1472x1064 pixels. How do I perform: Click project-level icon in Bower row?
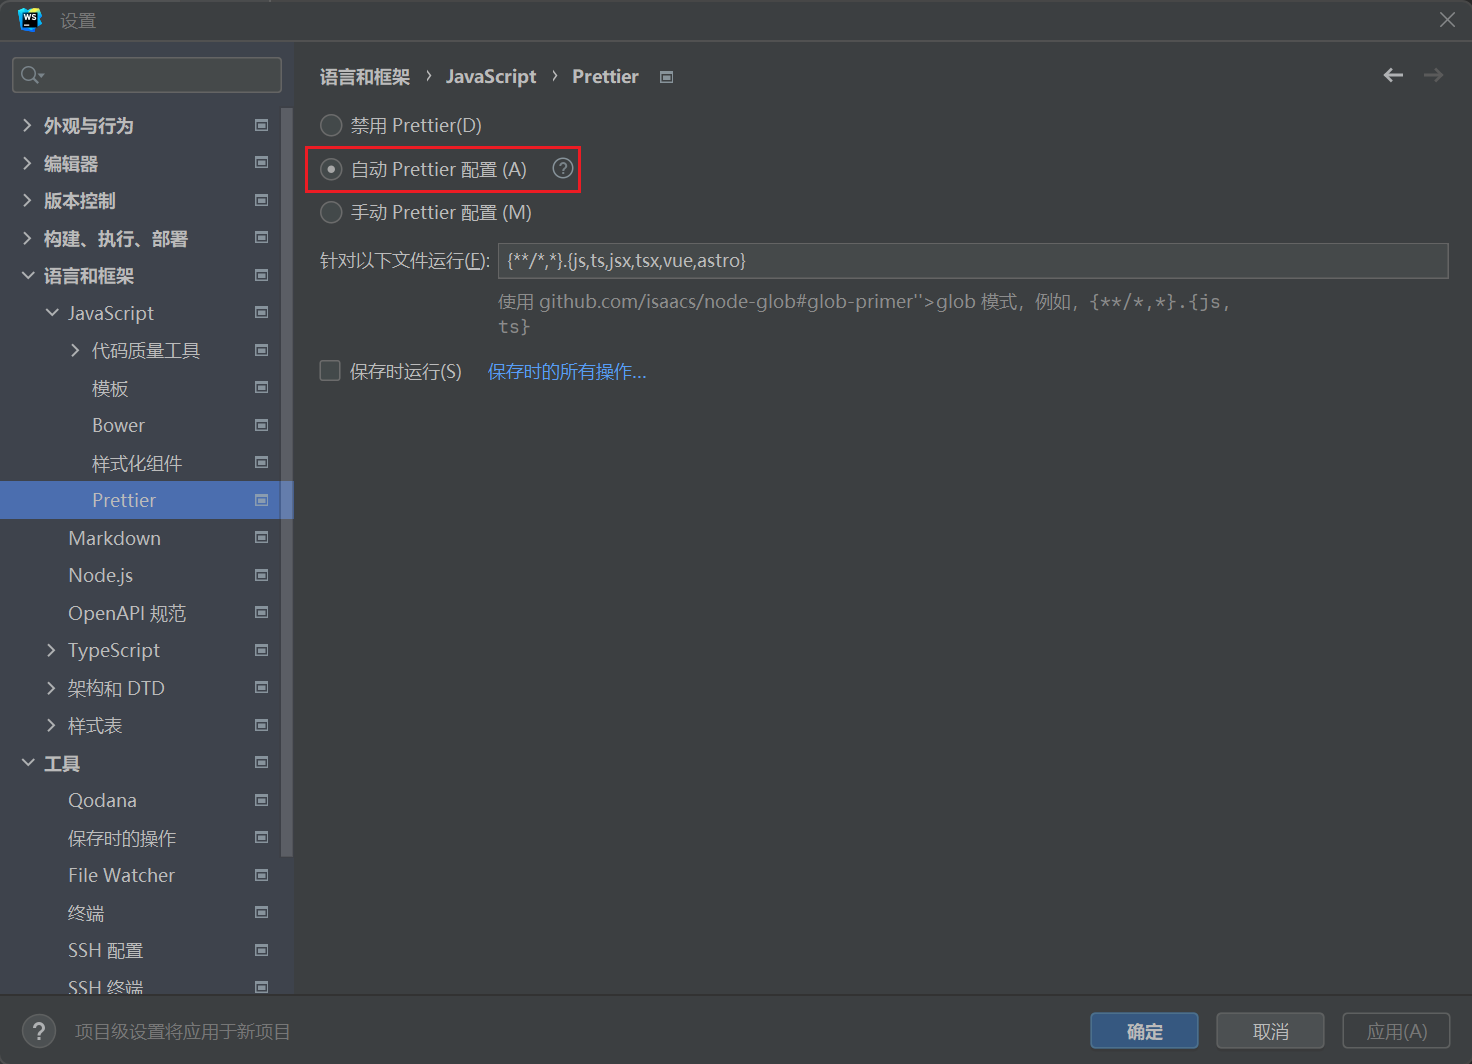(x=262, y=425)
